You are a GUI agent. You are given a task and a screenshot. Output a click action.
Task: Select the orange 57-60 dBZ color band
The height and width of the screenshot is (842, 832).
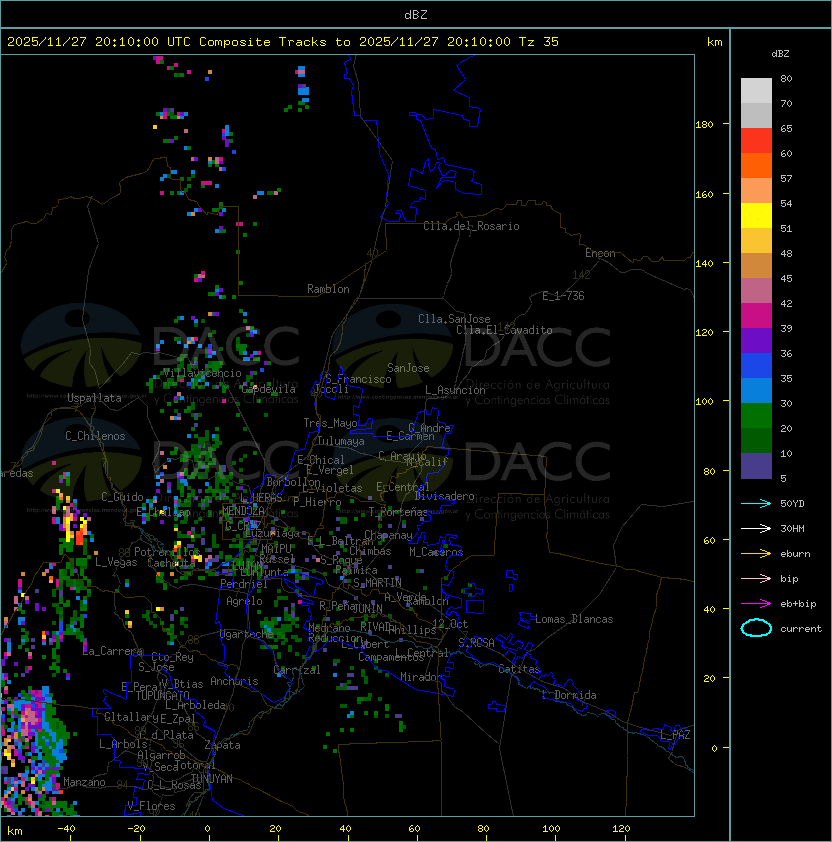pyautogui.click(x=756, y=166)
